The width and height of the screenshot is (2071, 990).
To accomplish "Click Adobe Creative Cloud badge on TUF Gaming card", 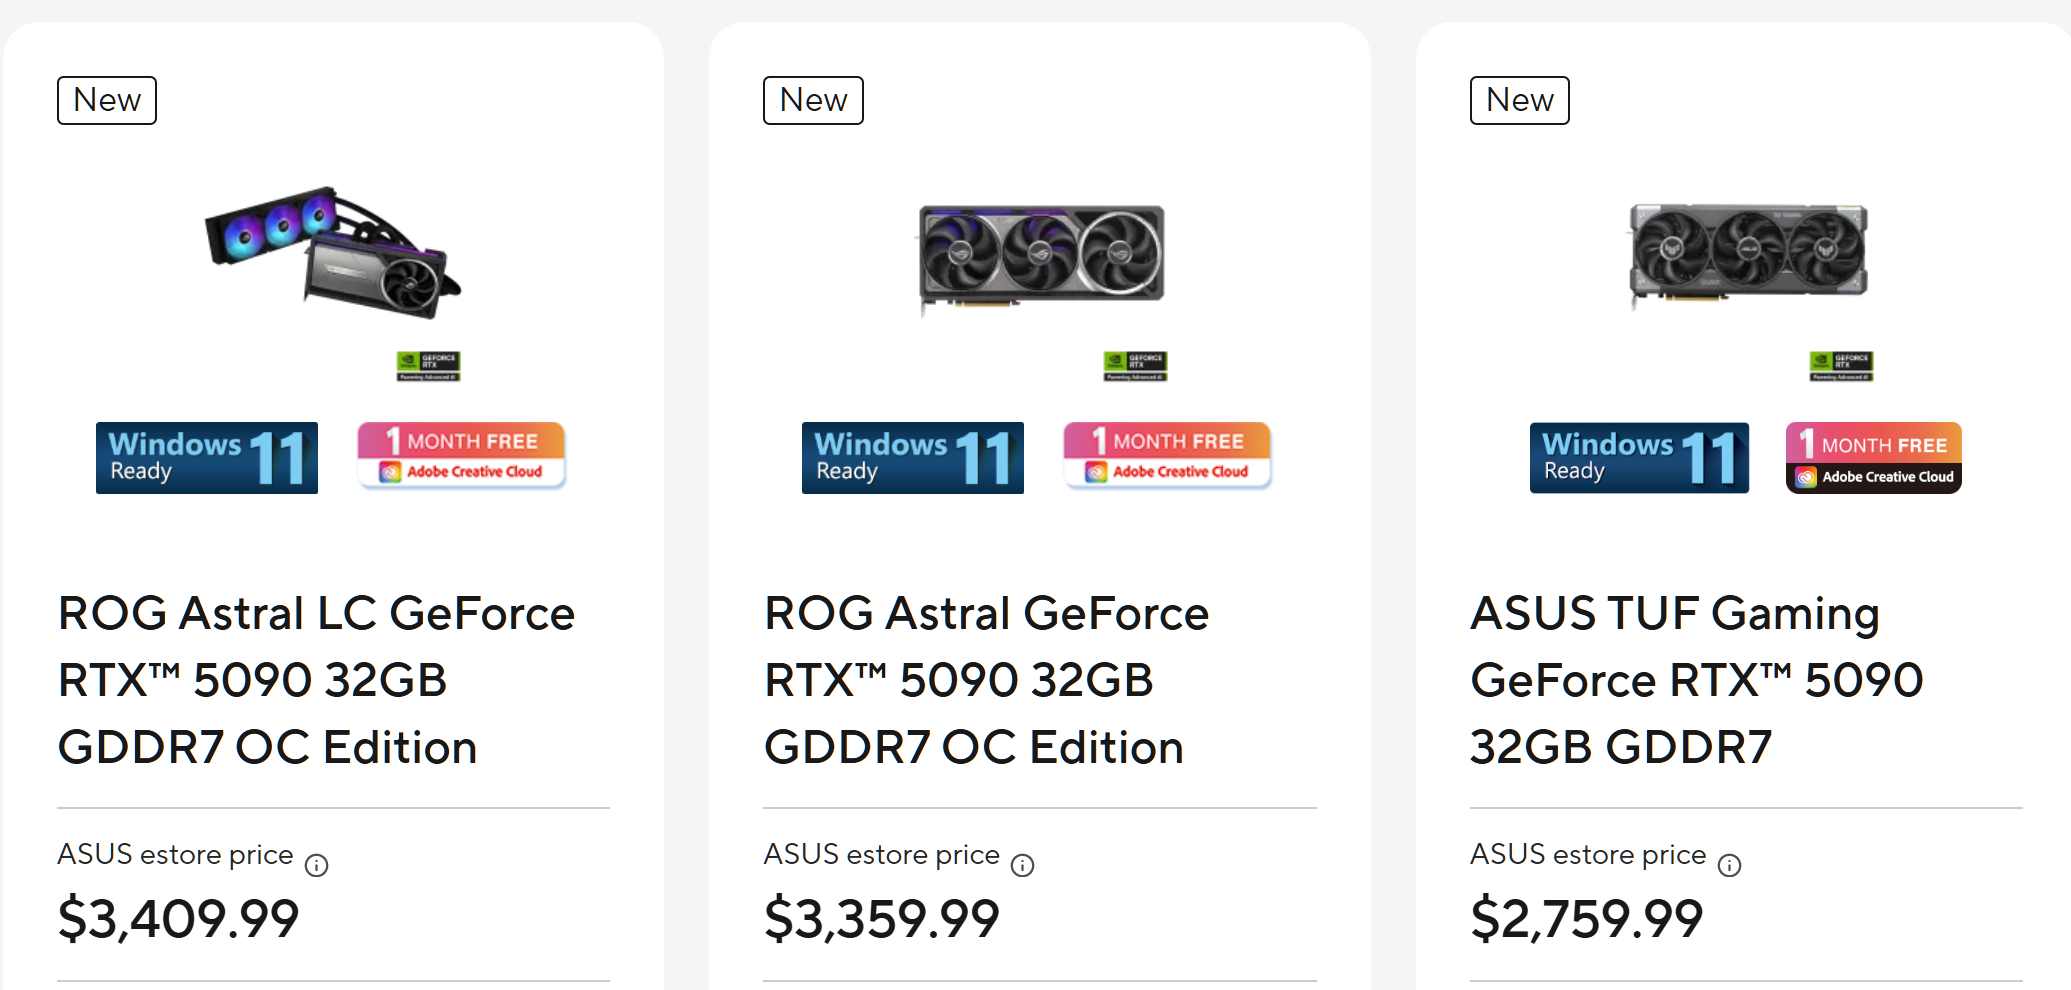I will 1873,458.
